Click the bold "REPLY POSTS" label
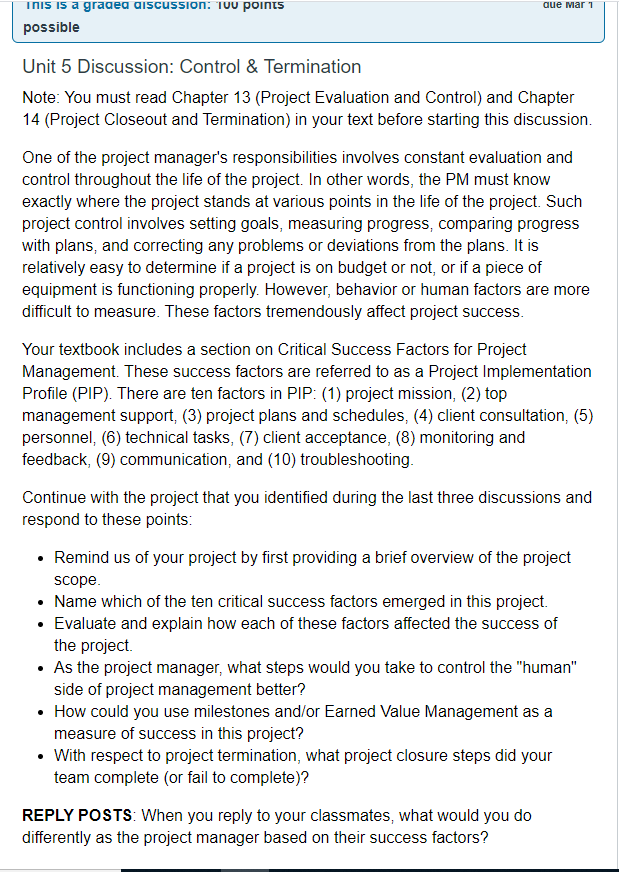This screenshot has height=872, width=619. pyautogui.click(x=77, y=815)
